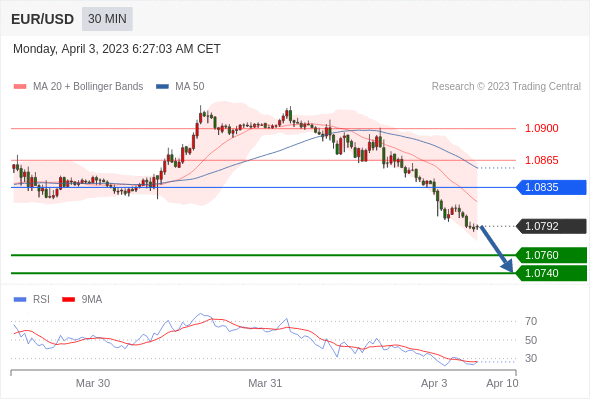Click the RSI 50 level label
Screen dimensions: 590x400
pyautogui.click(x=531, y=340)
